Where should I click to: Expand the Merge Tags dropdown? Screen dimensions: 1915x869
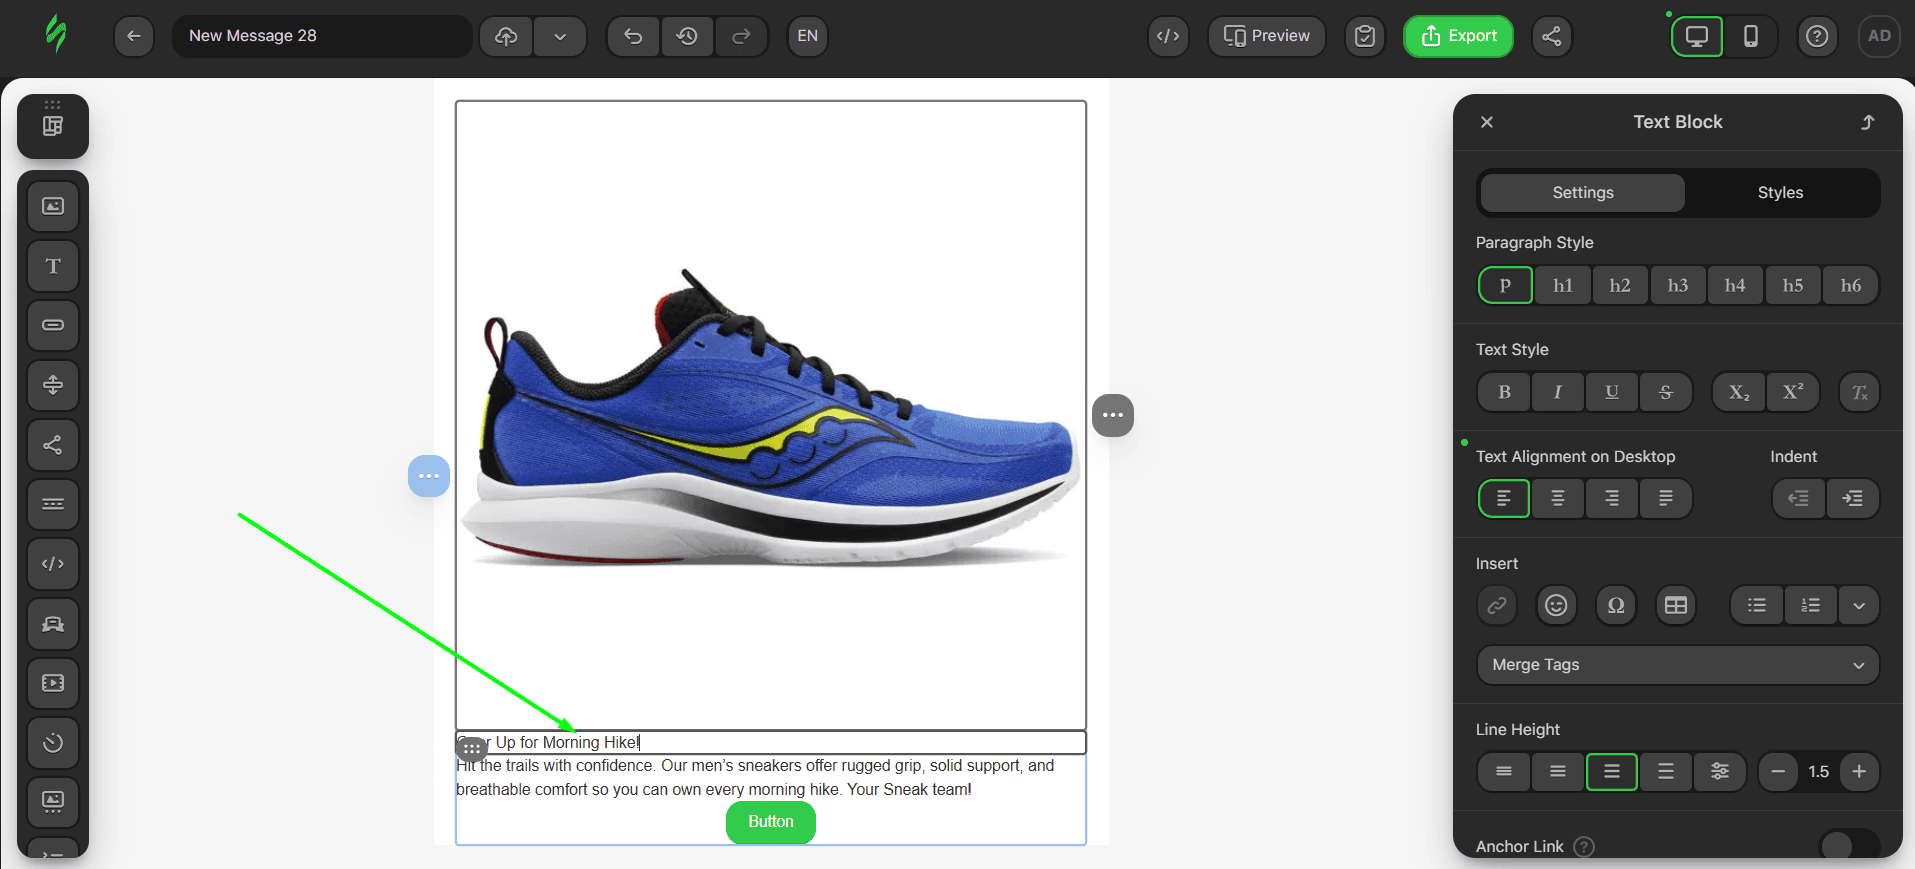(1677, 665)
